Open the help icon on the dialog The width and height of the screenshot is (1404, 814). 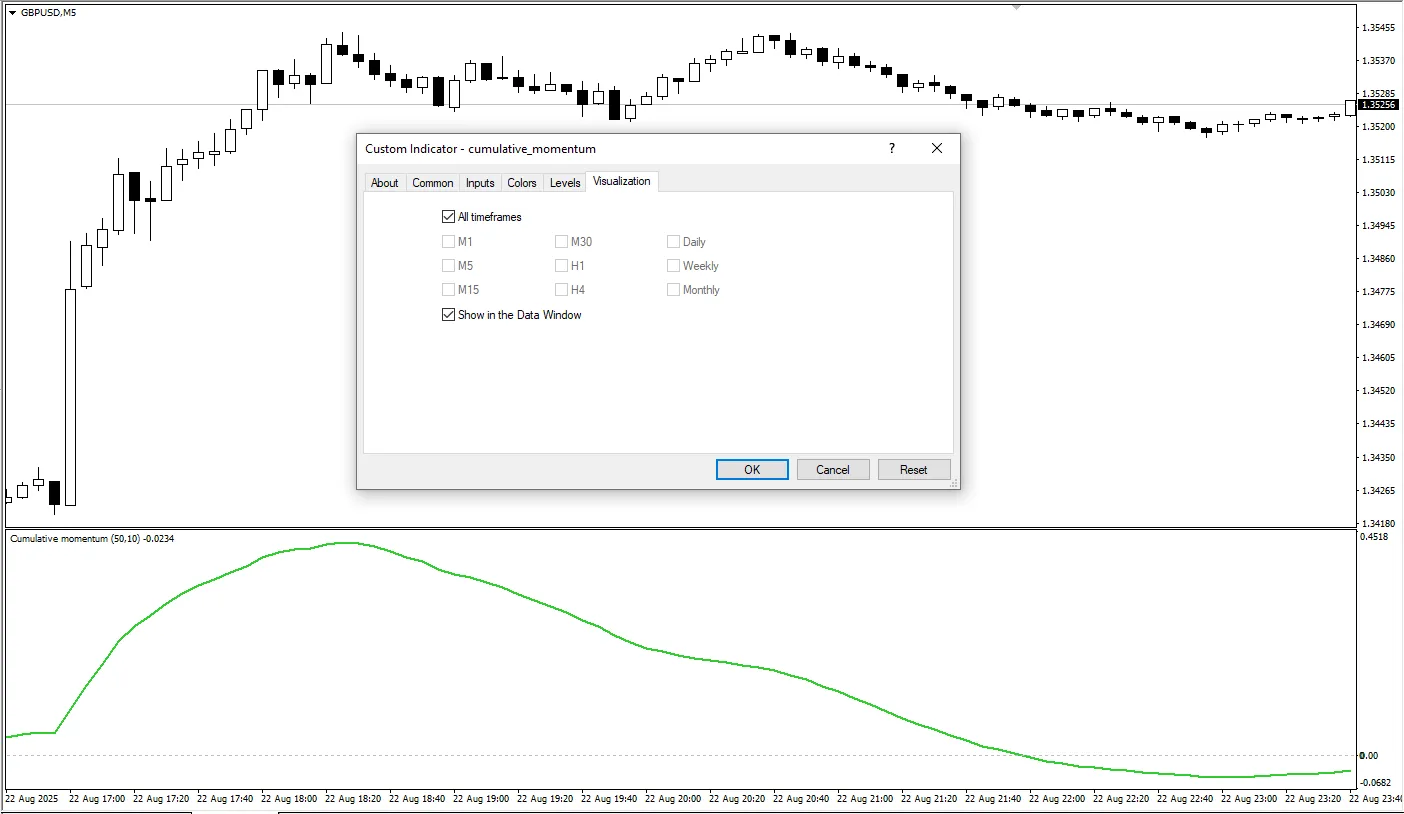point(891,148)
